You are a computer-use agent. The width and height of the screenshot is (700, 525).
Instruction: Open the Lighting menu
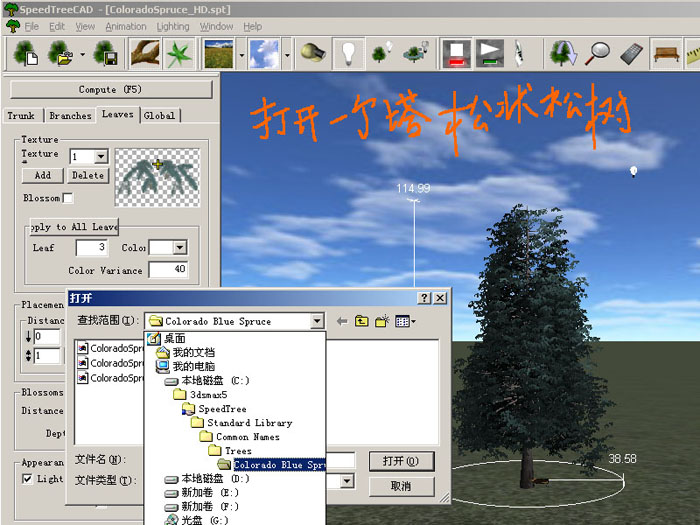tap(173, 26)
